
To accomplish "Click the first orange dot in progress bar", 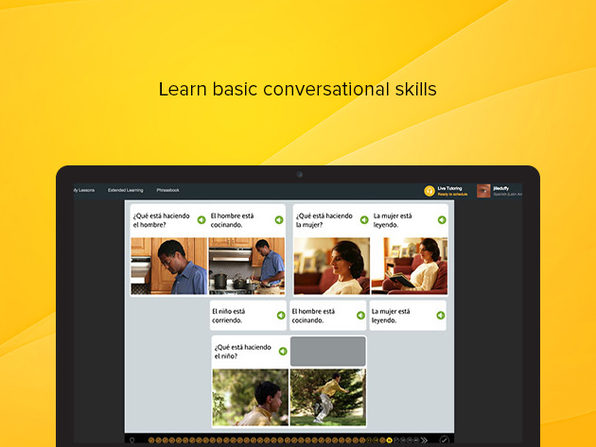I will click(151, 441).
